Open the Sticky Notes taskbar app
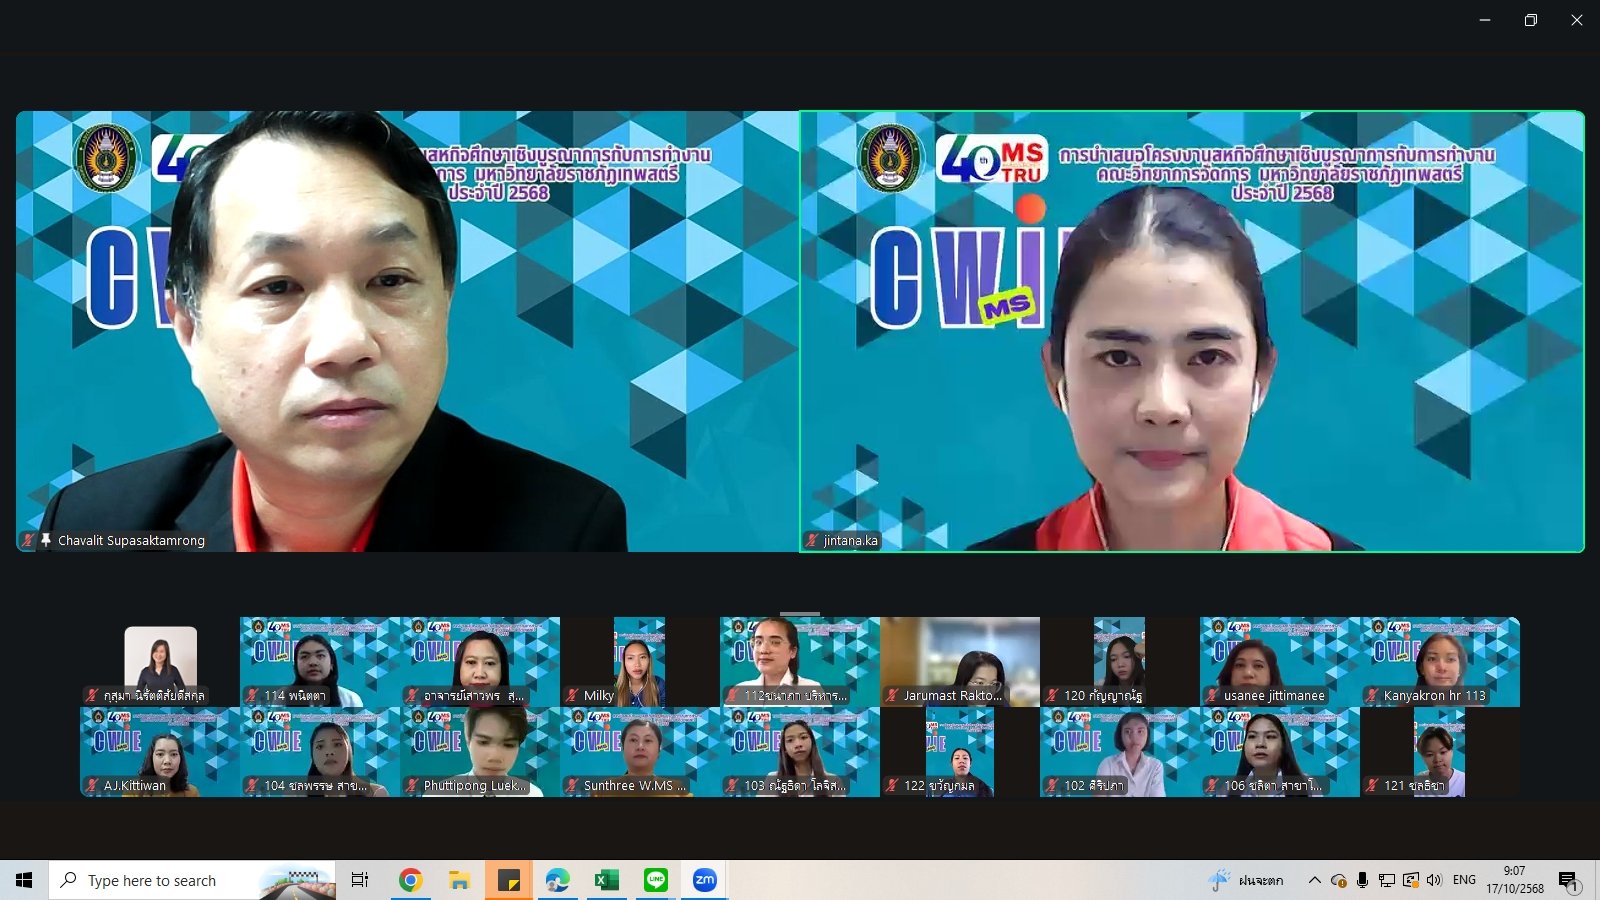 (x=508, y=880)
